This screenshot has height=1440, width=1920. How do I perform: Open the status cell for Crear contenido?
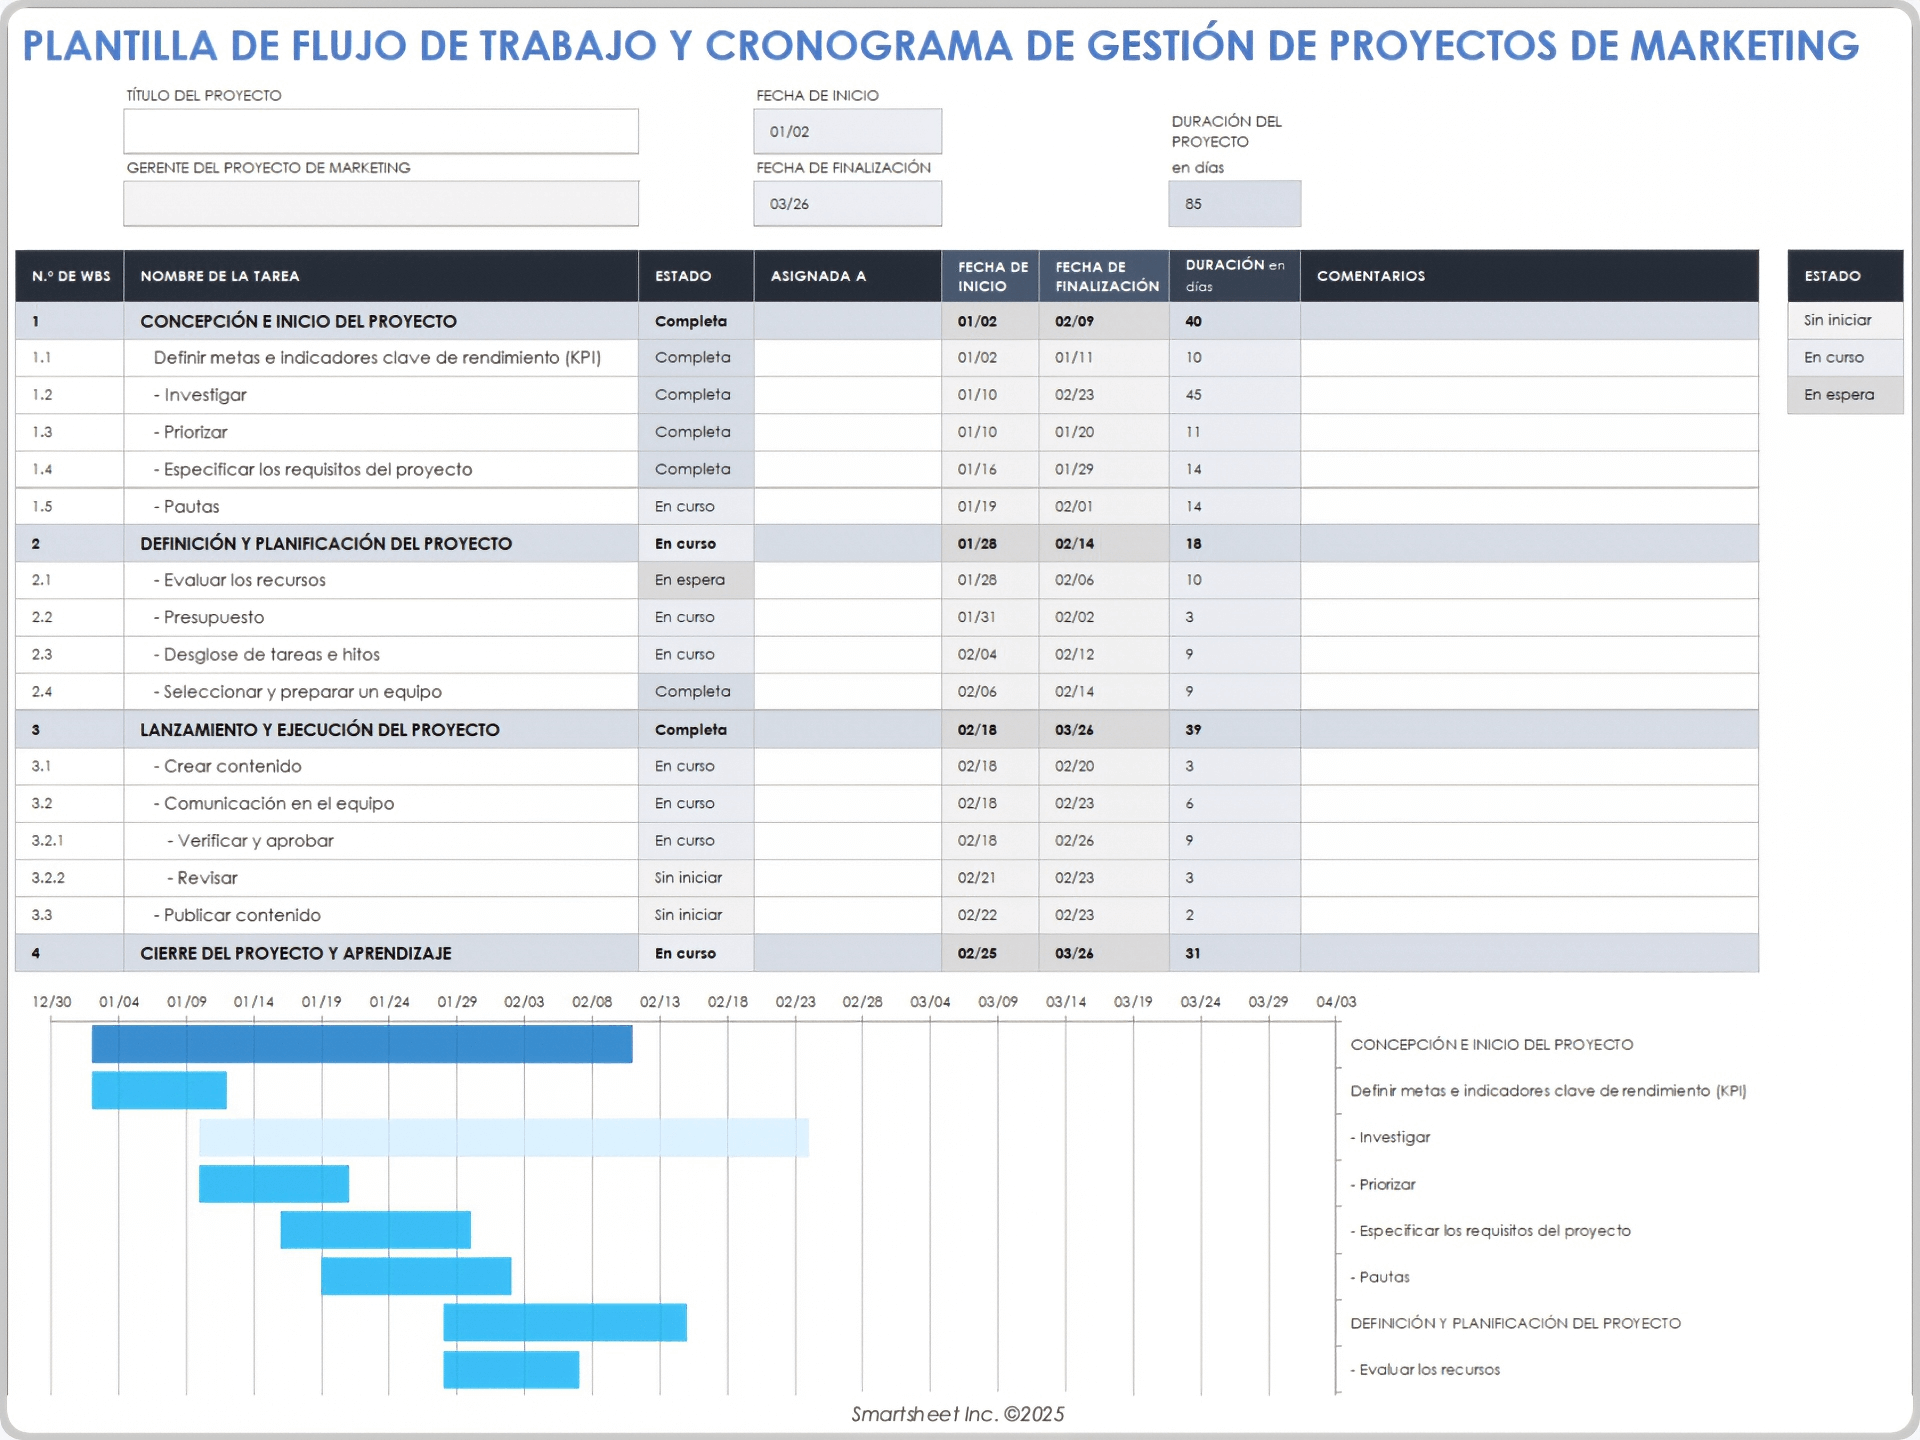coord(696,766)
